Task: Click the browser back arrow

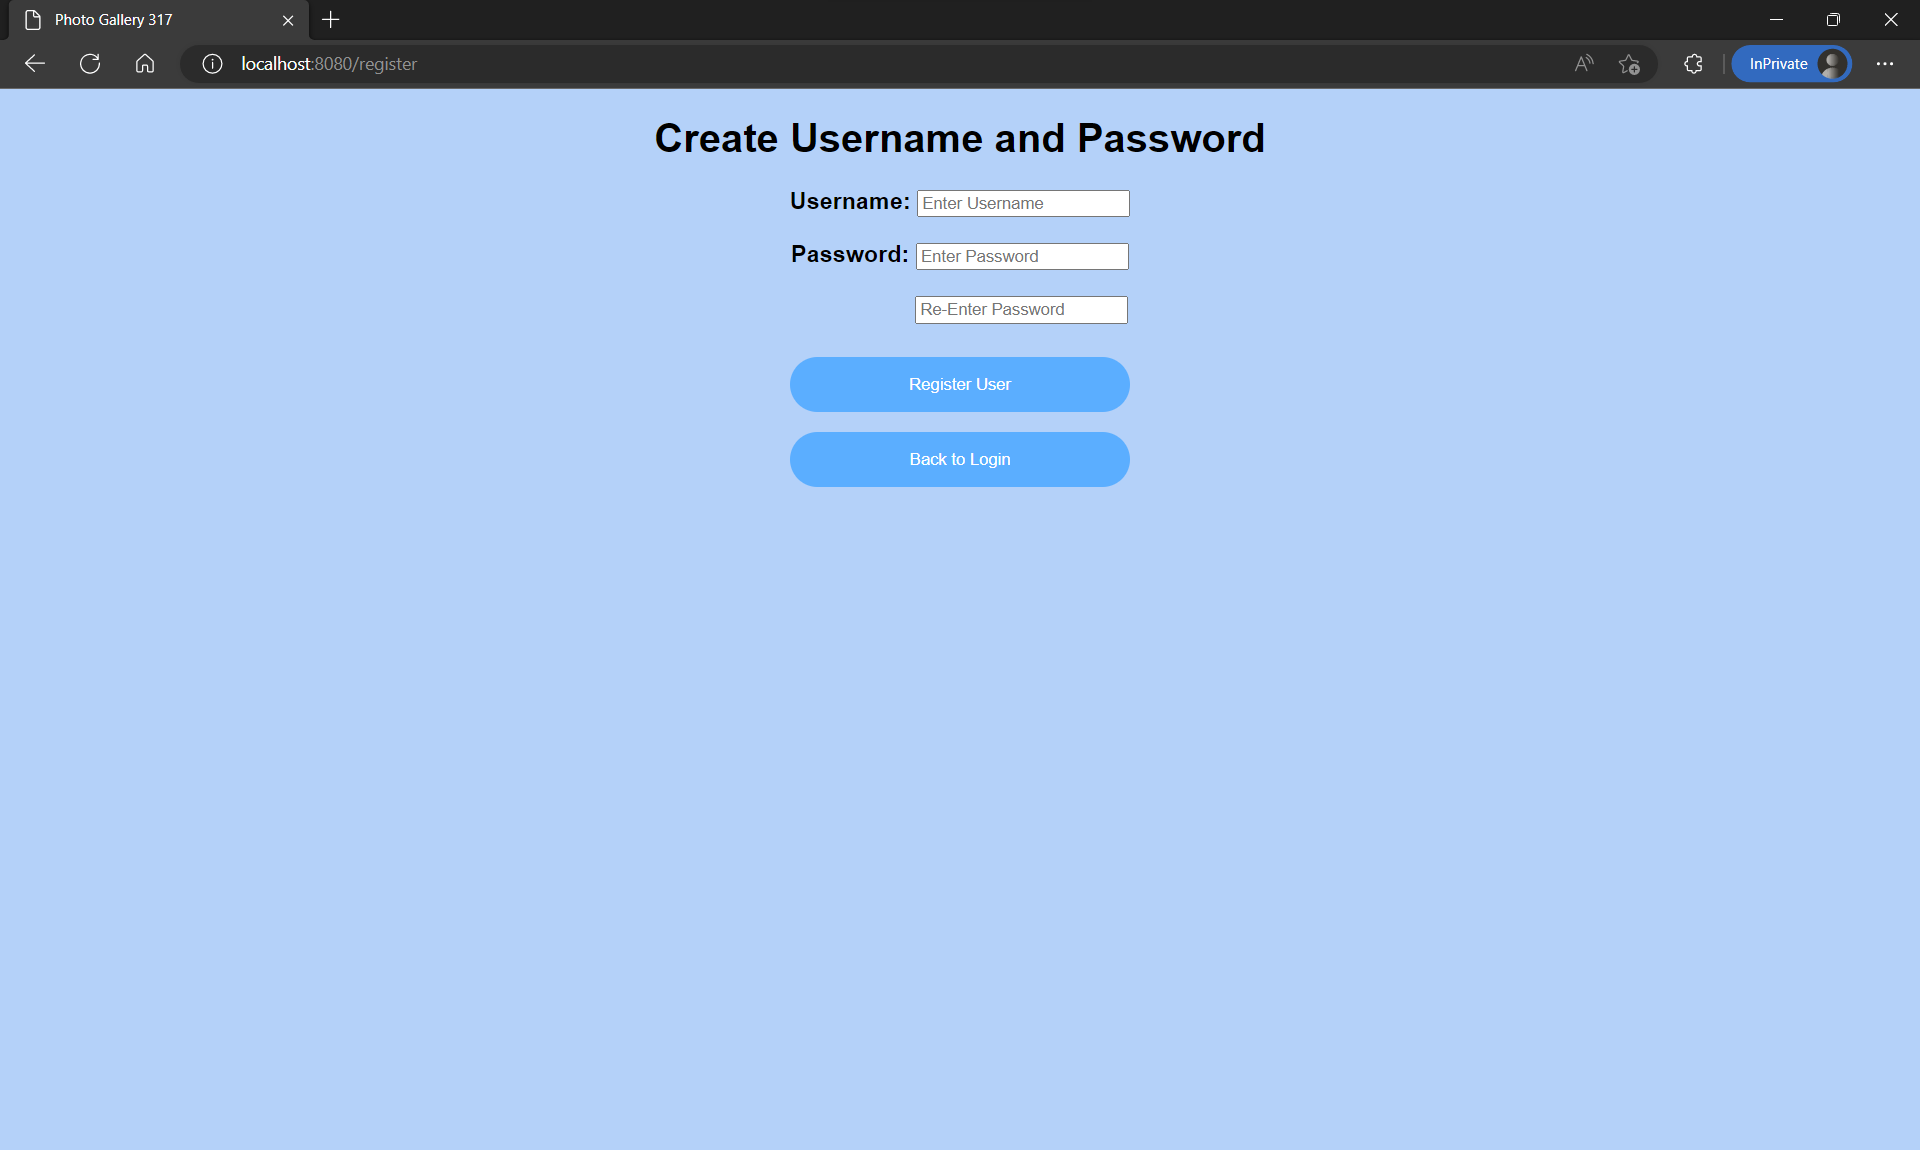Action: coord(35,64)
